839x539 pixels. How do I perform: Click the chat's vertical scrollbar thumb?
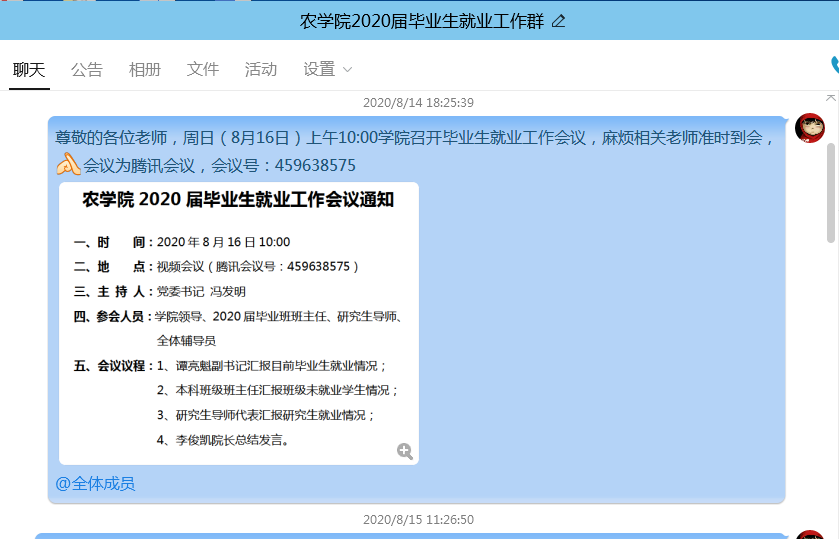tap(831, 190)
